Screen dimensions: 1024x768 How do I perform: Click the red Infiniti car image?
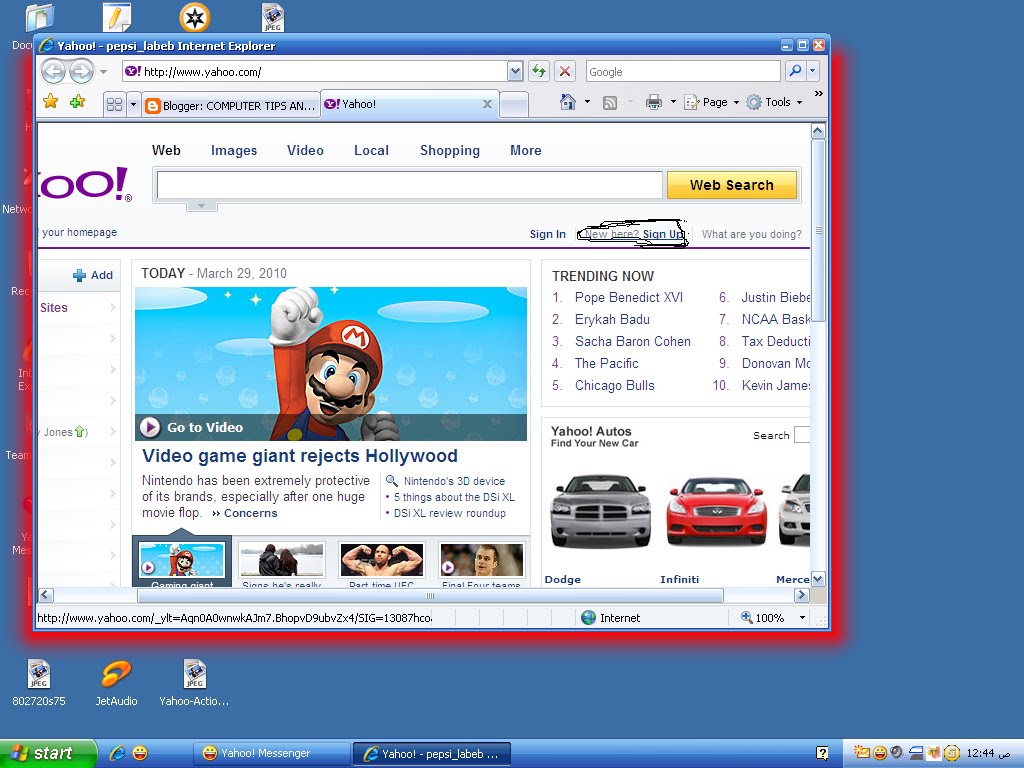[716, 511]
